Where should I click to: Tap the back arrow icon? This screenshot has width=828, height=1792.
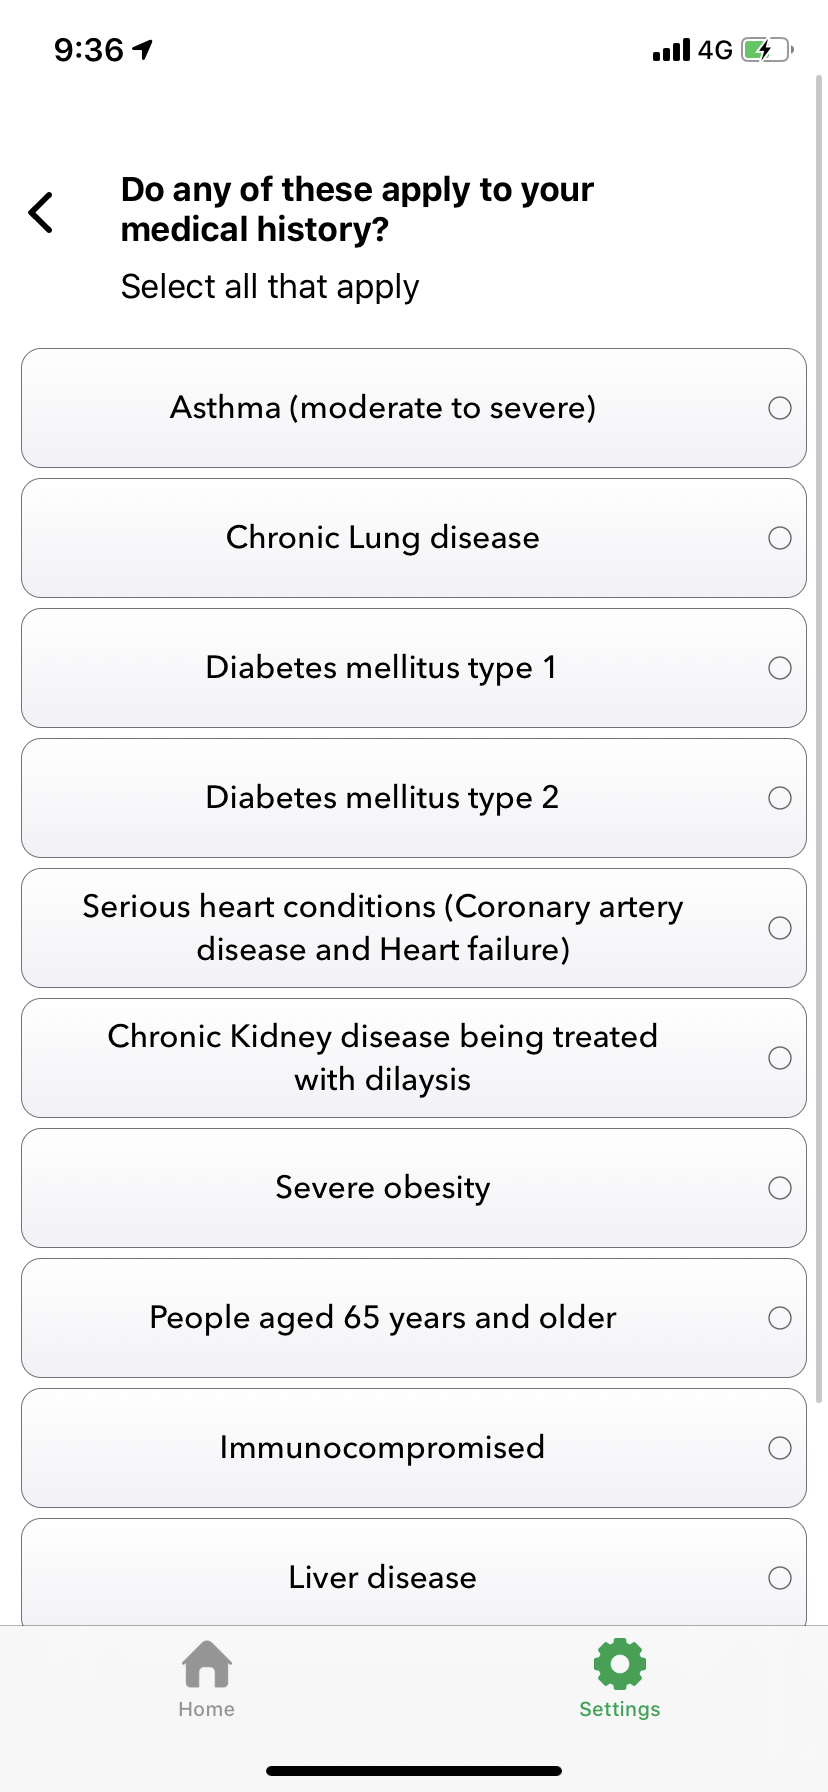coord(41,212)
